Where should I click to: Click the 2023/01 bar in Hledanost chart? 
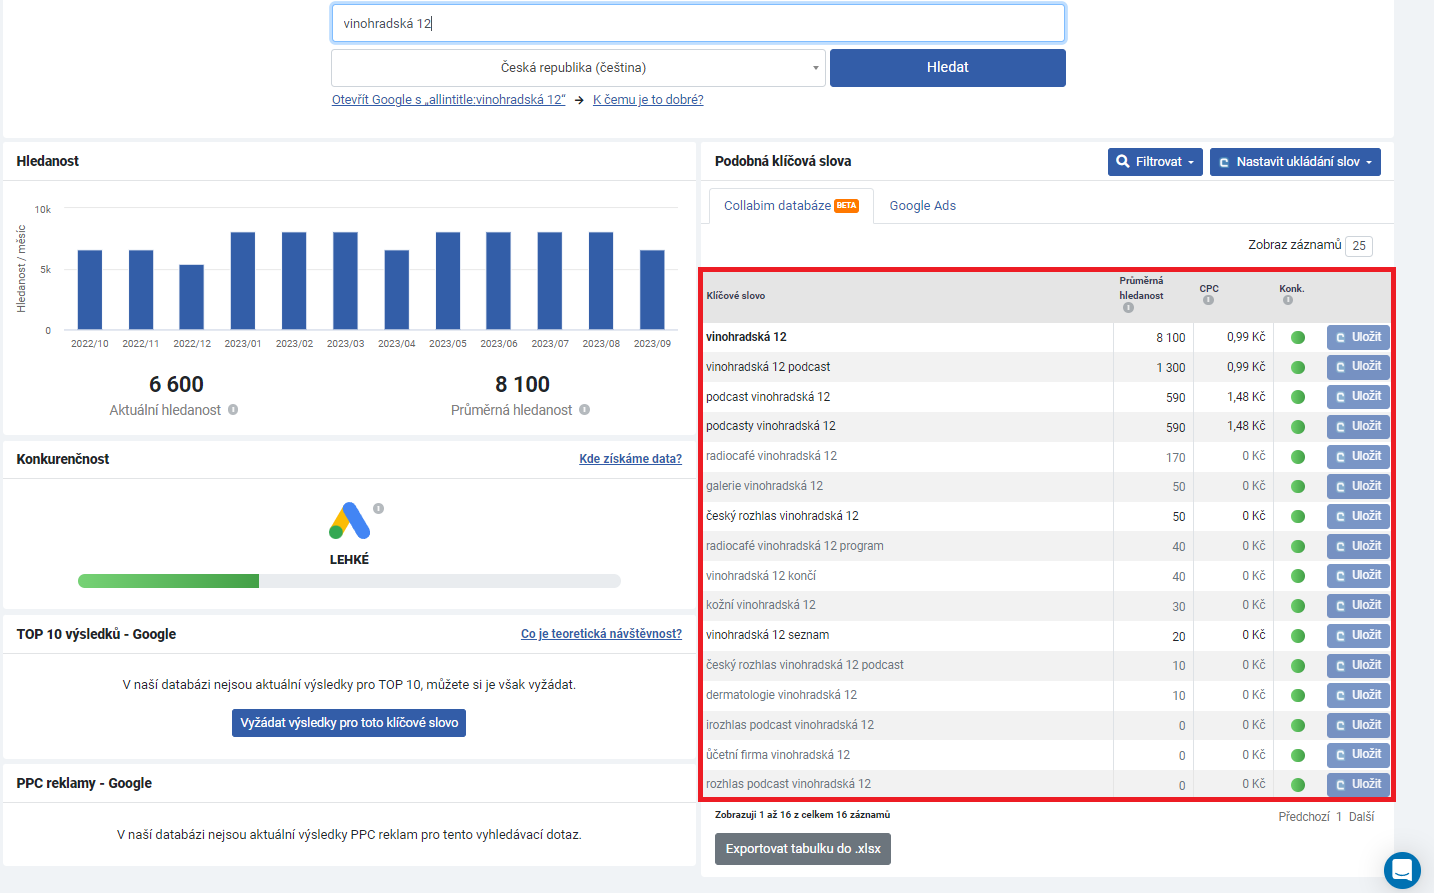(x=243, y=281)
